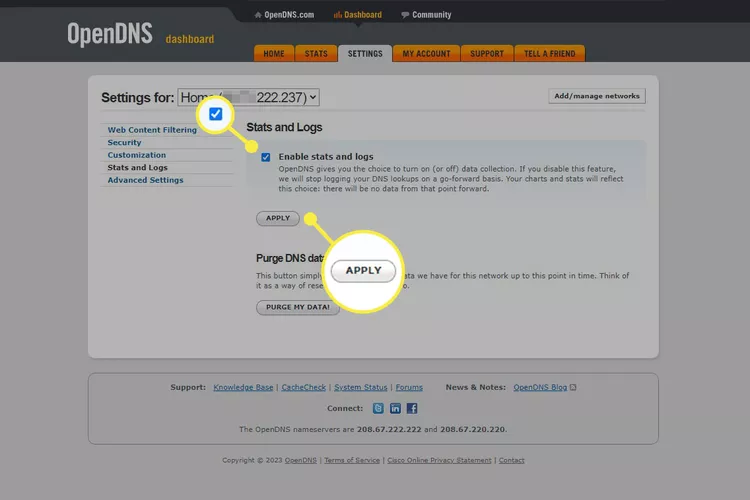Open Security settings section
Image resolution: width=750 pixels, height=500 pixels.
124,143
